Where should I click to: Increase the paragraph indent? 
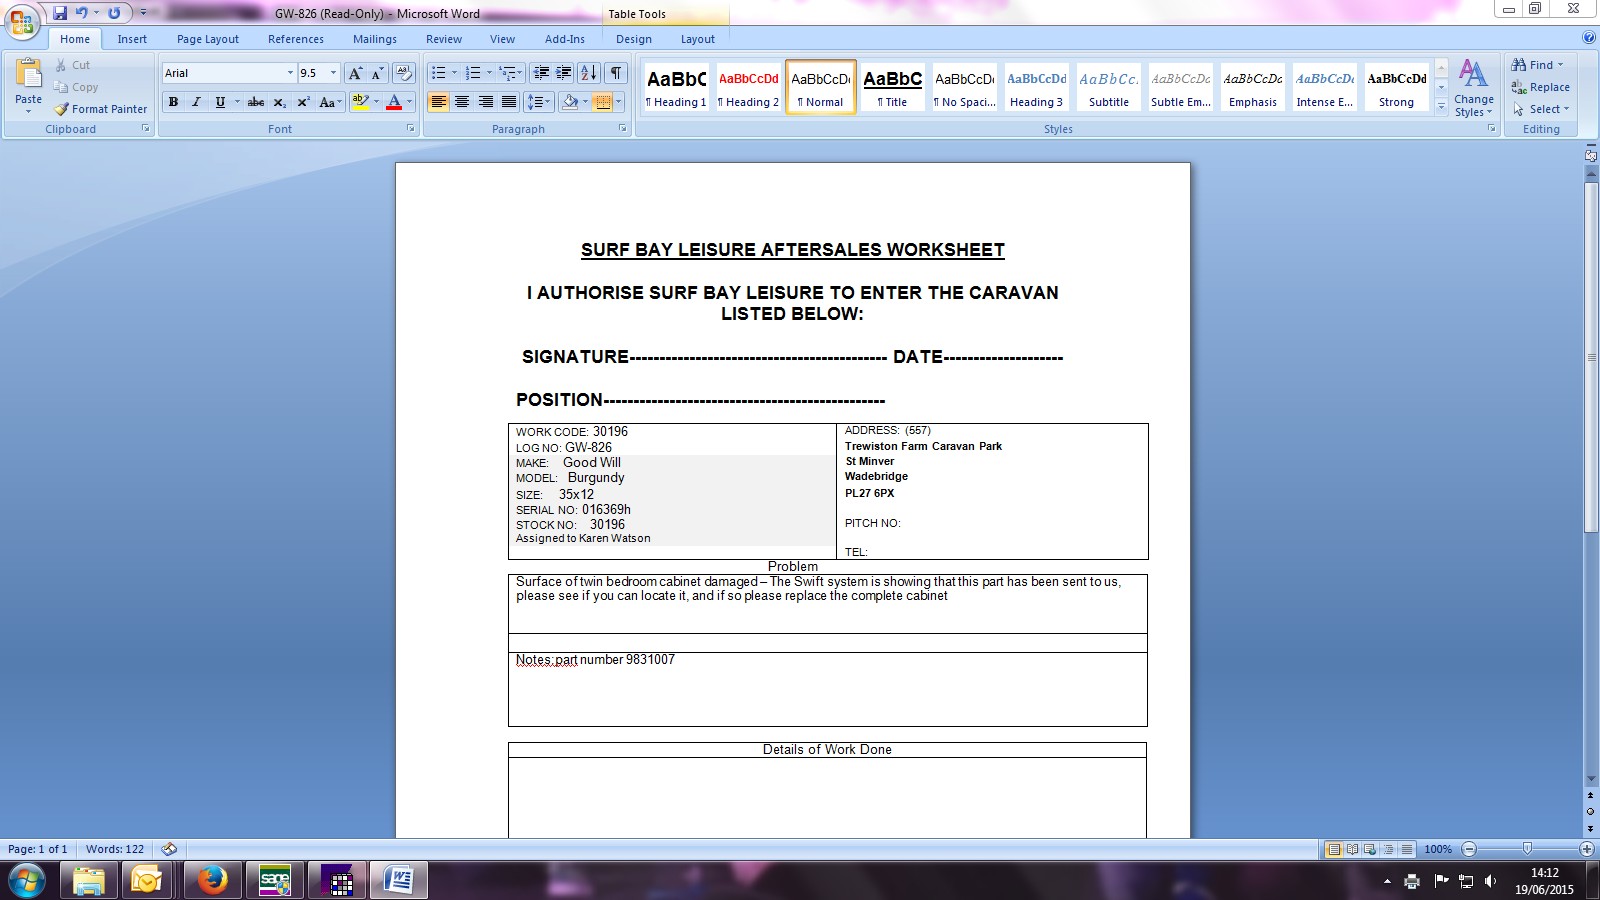pos(564,73)
